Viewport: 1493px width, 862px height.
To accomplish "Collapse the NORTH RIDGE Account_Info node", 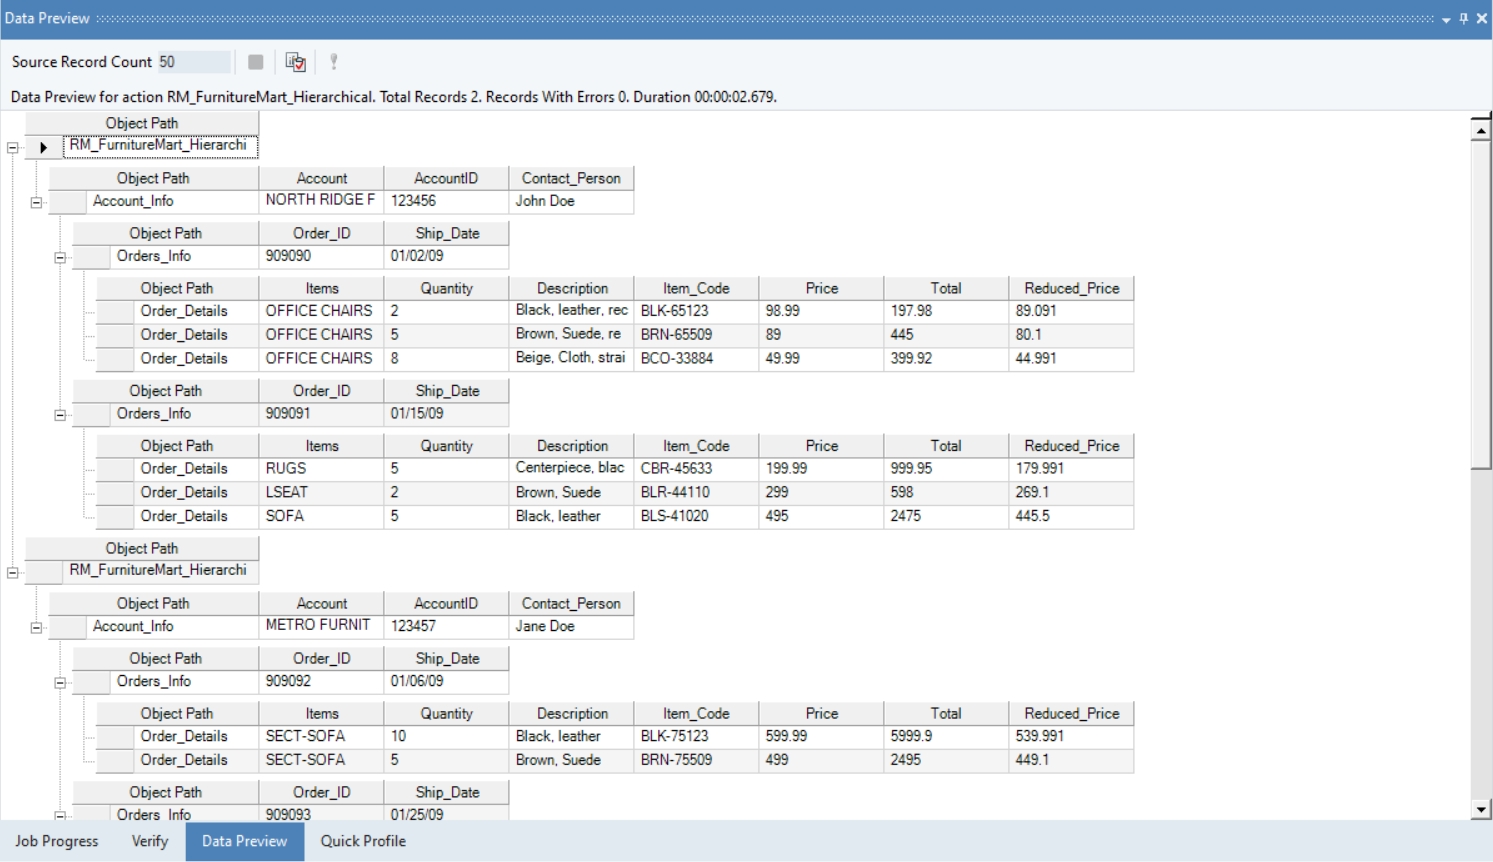I will click(x=36, y=202).
